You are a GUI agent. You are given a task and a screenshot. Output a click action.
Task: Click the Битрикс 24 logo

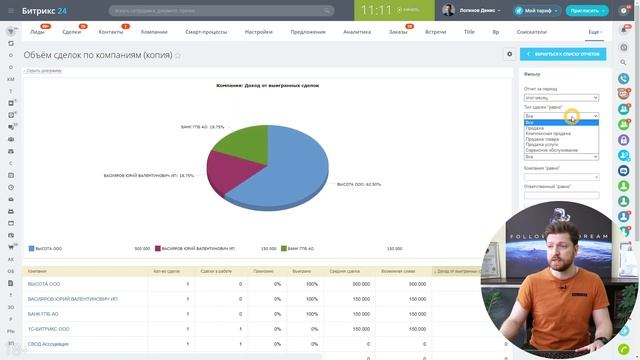coord(44,11)
